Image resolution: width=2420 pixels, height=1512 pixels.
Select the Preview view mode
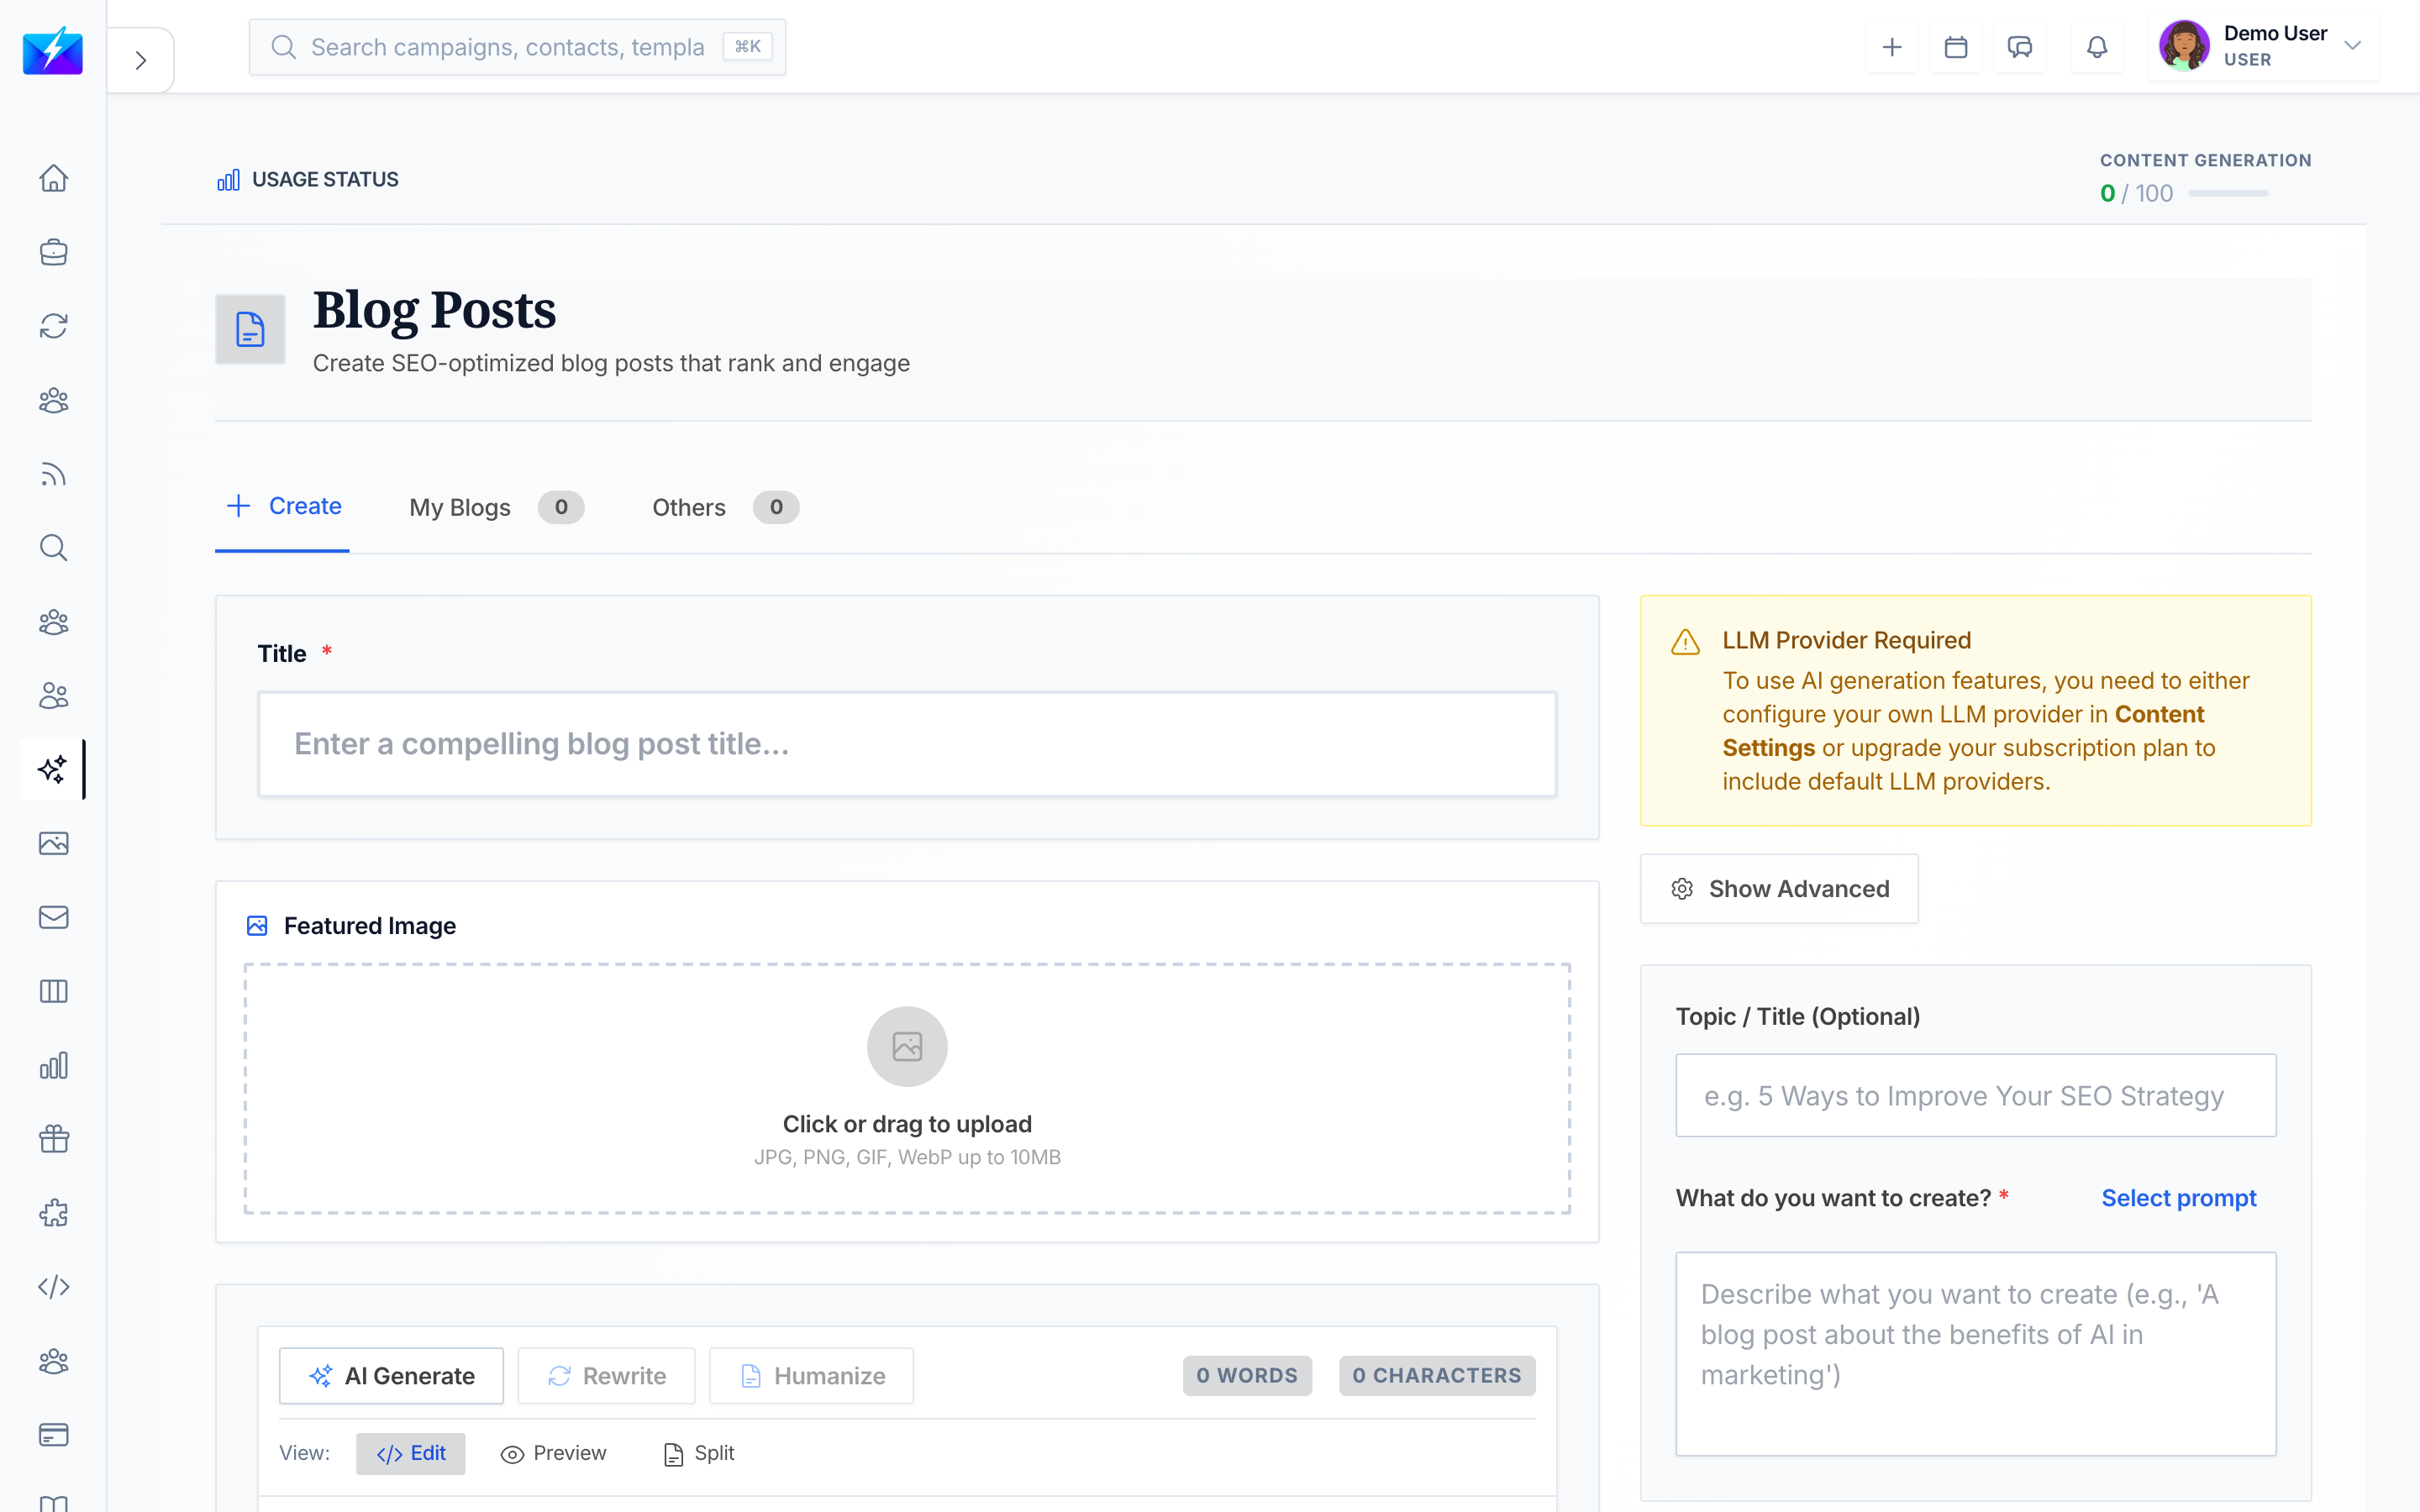click(x=553, y=1454)
